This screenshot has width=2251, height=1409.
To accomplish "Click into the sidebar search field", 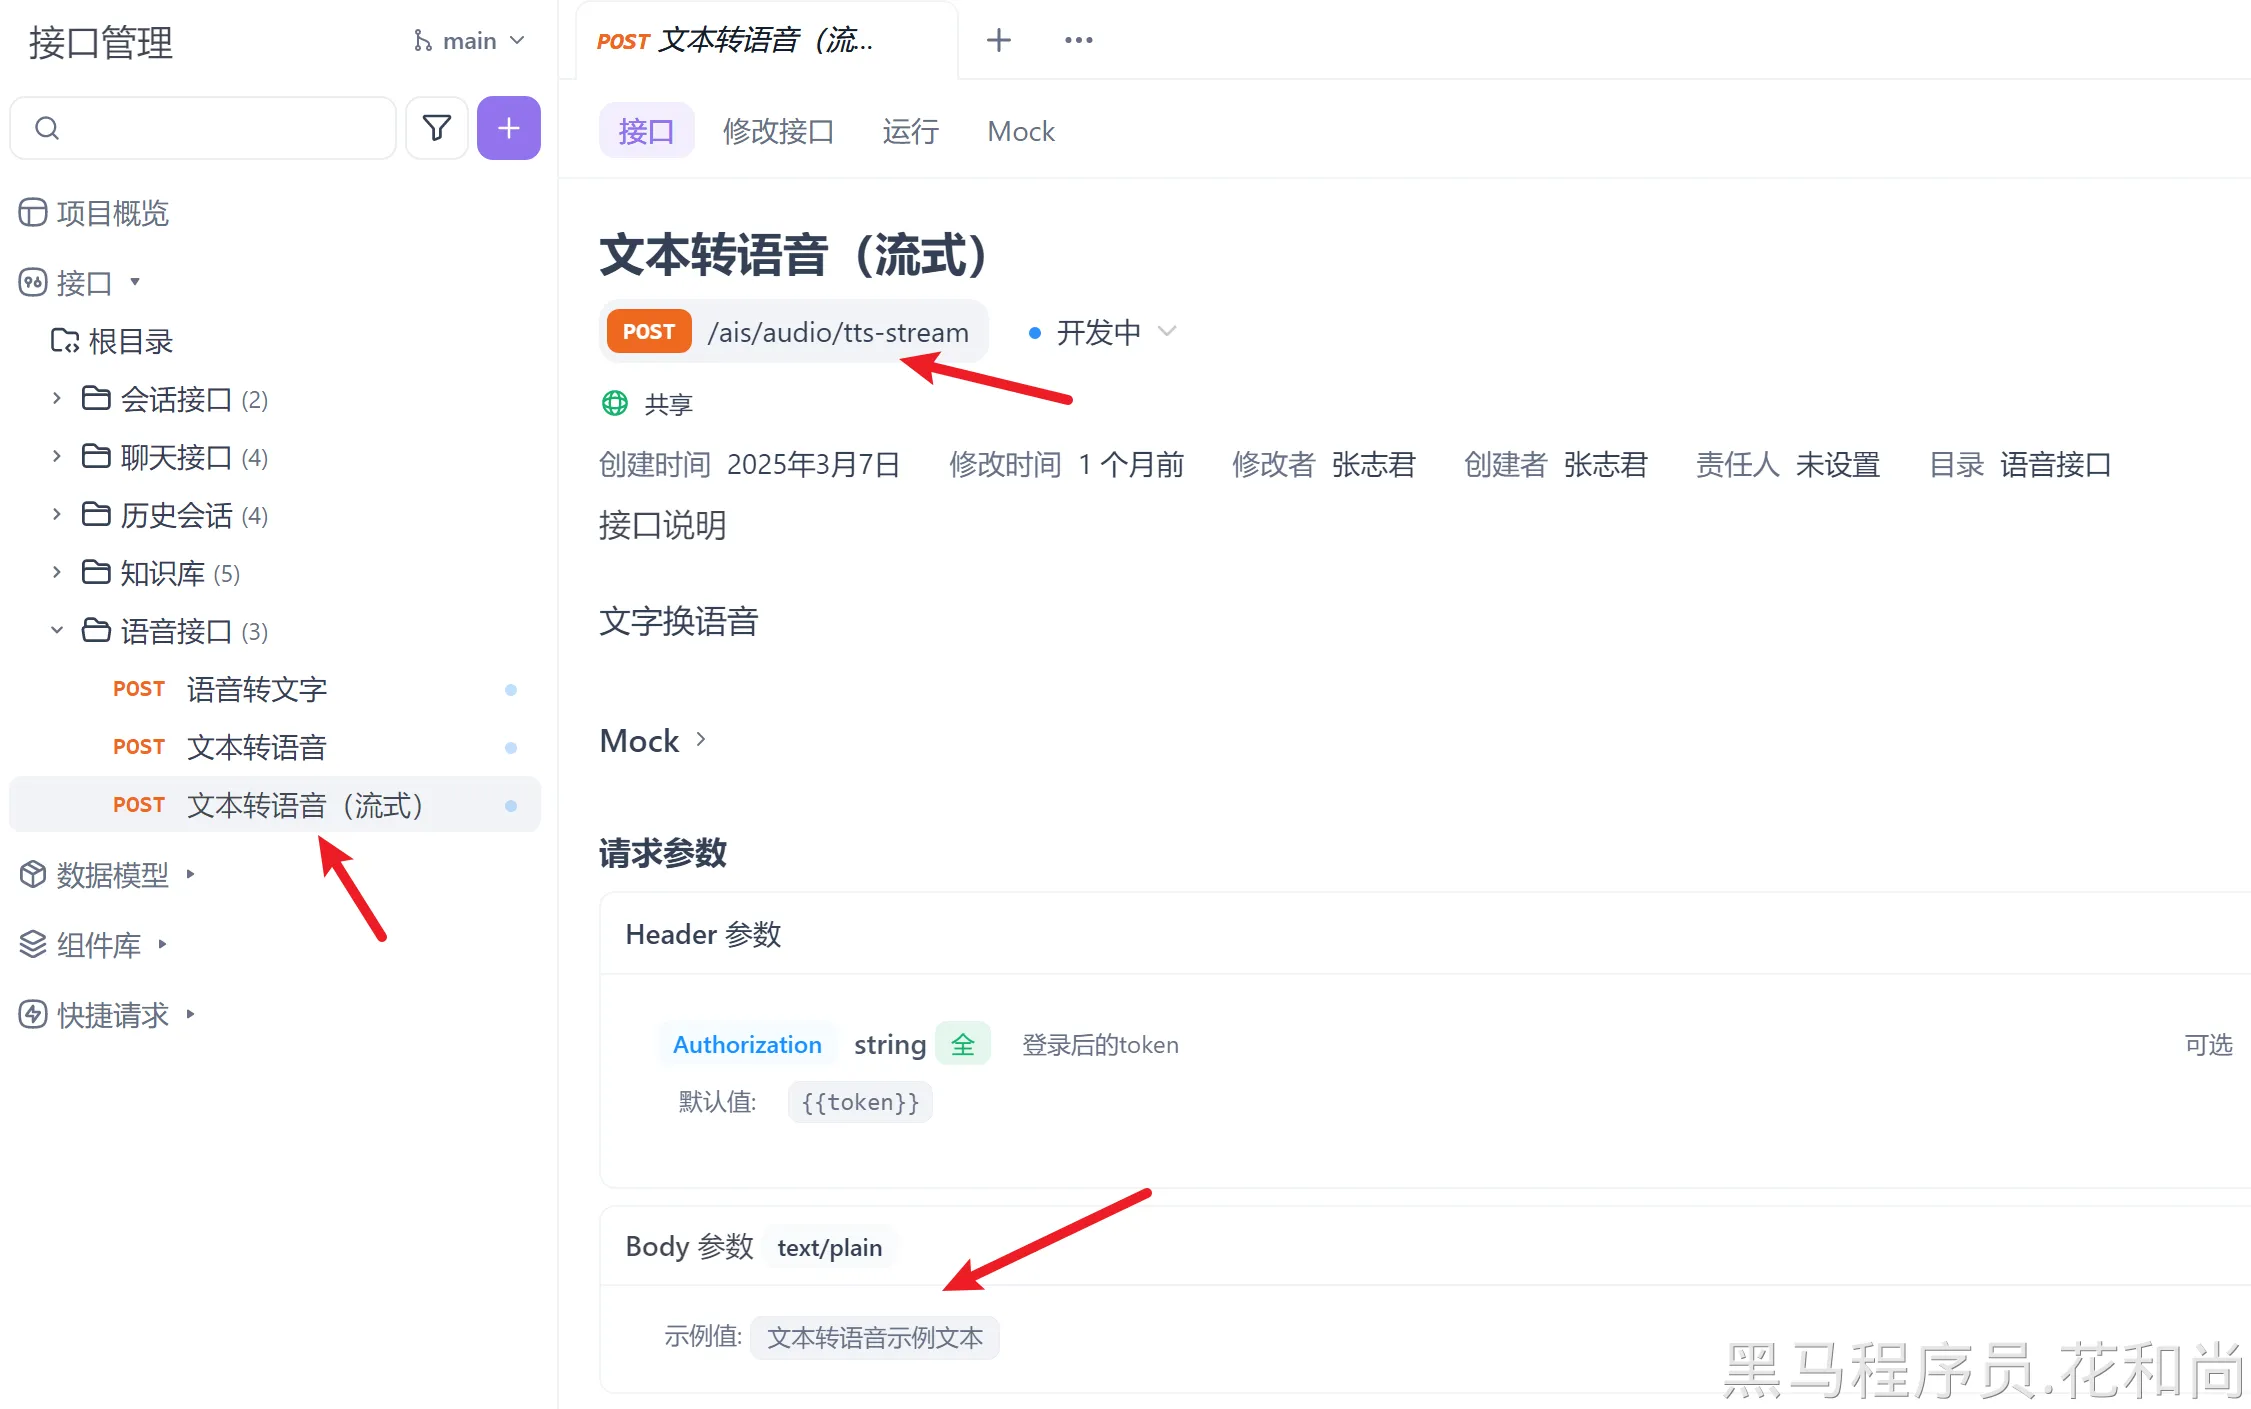I will [220, 128].
